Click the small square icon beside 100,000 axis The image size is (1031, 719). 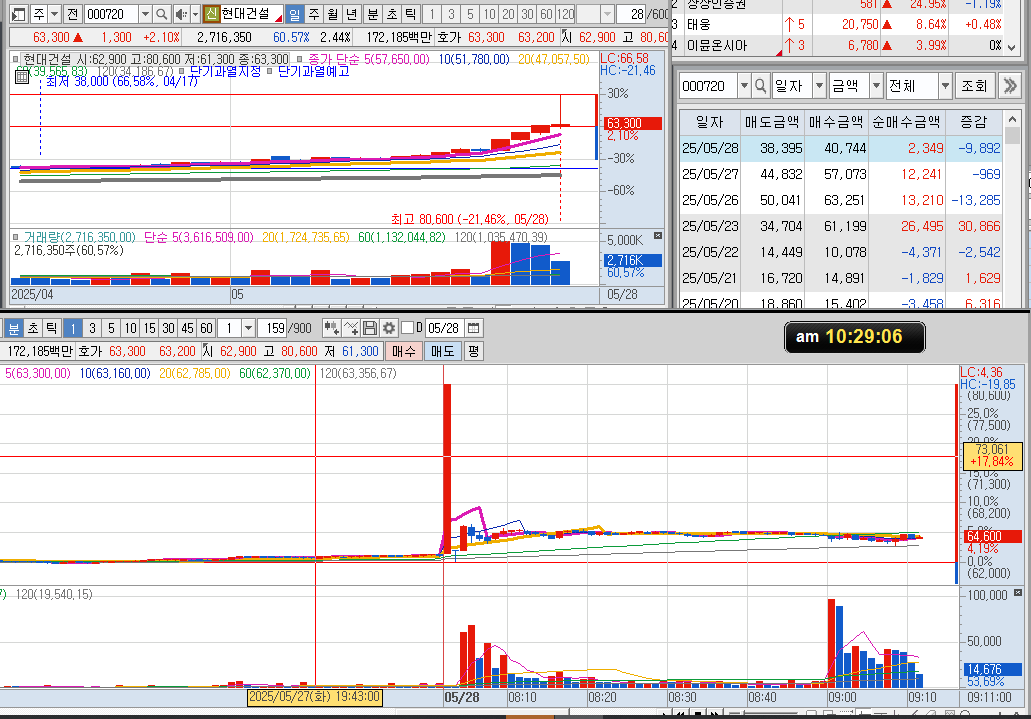1018,593
